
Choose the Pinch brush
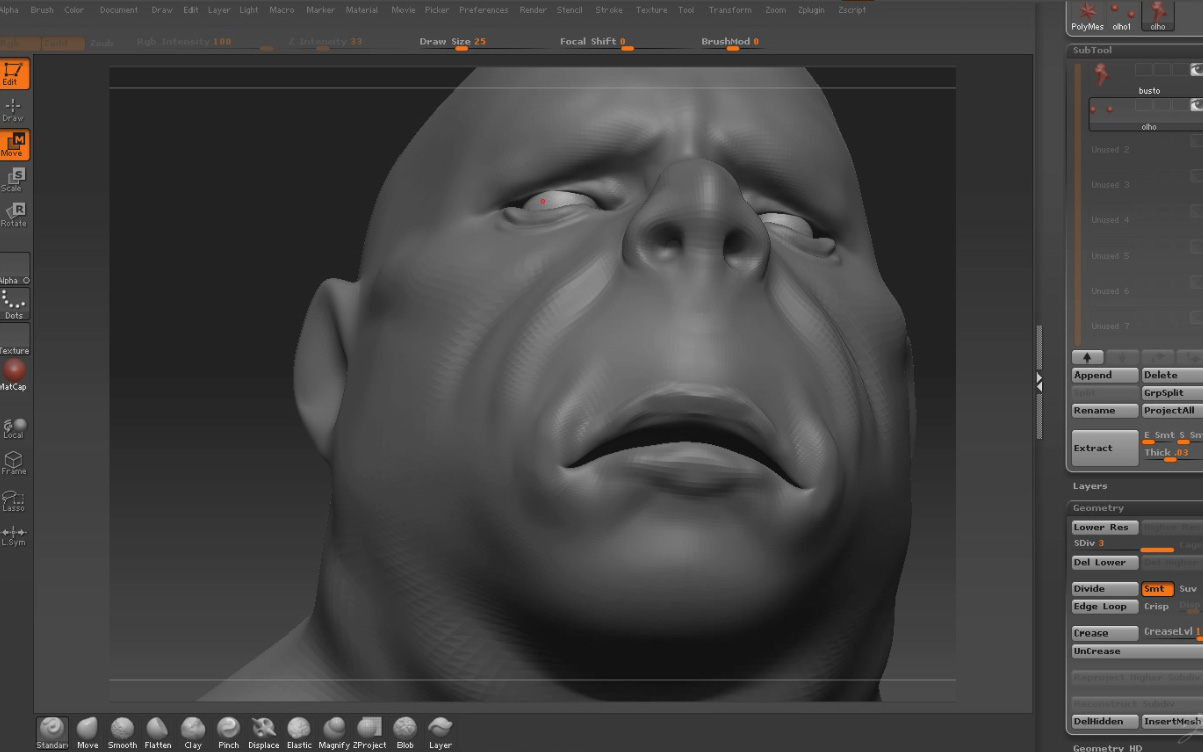coord(228,730)
